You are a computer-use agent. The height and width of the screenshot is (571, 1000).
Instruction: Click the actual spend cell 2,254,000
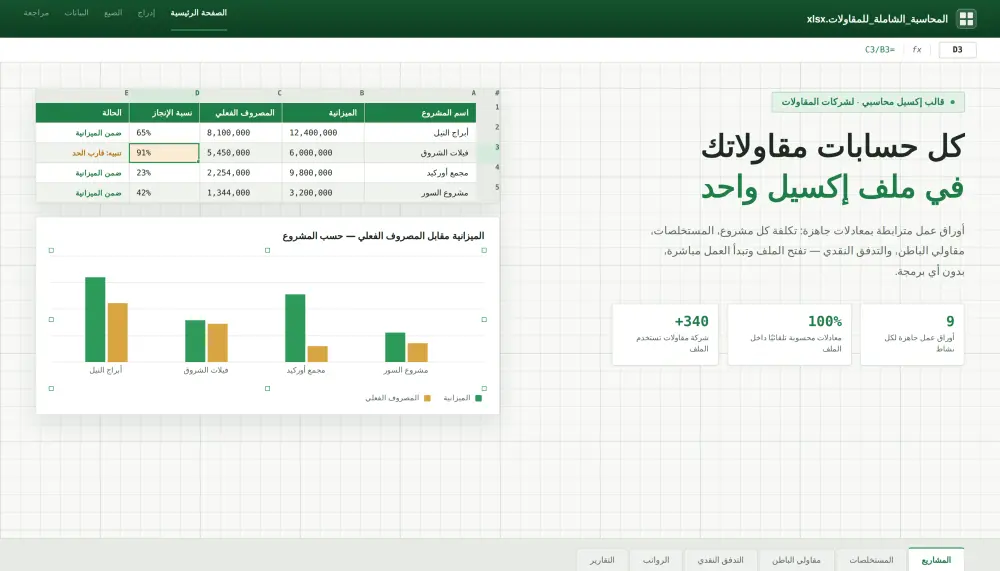click(x=241, y=172)
